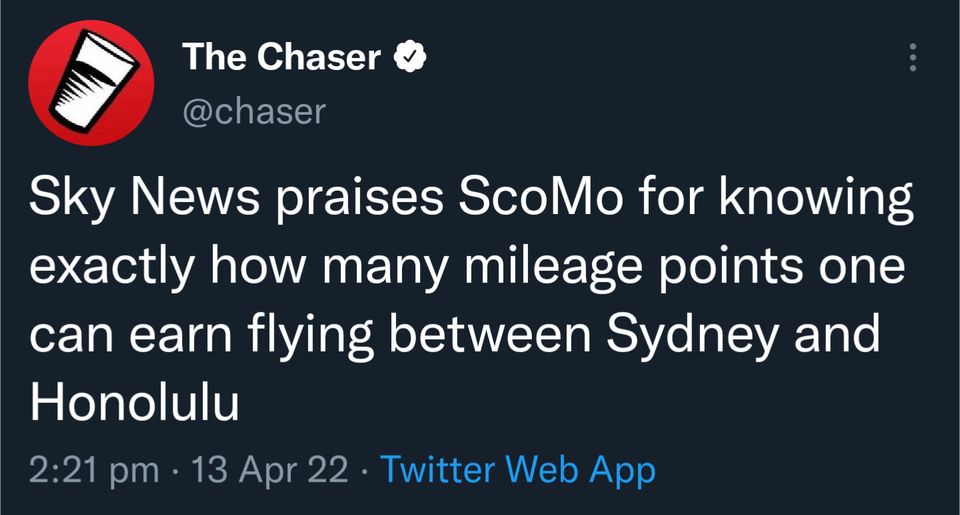Screen dimensions: 960x515
Task: Click the word "Honolulu" in the tweet
Action: pos(135,403)
